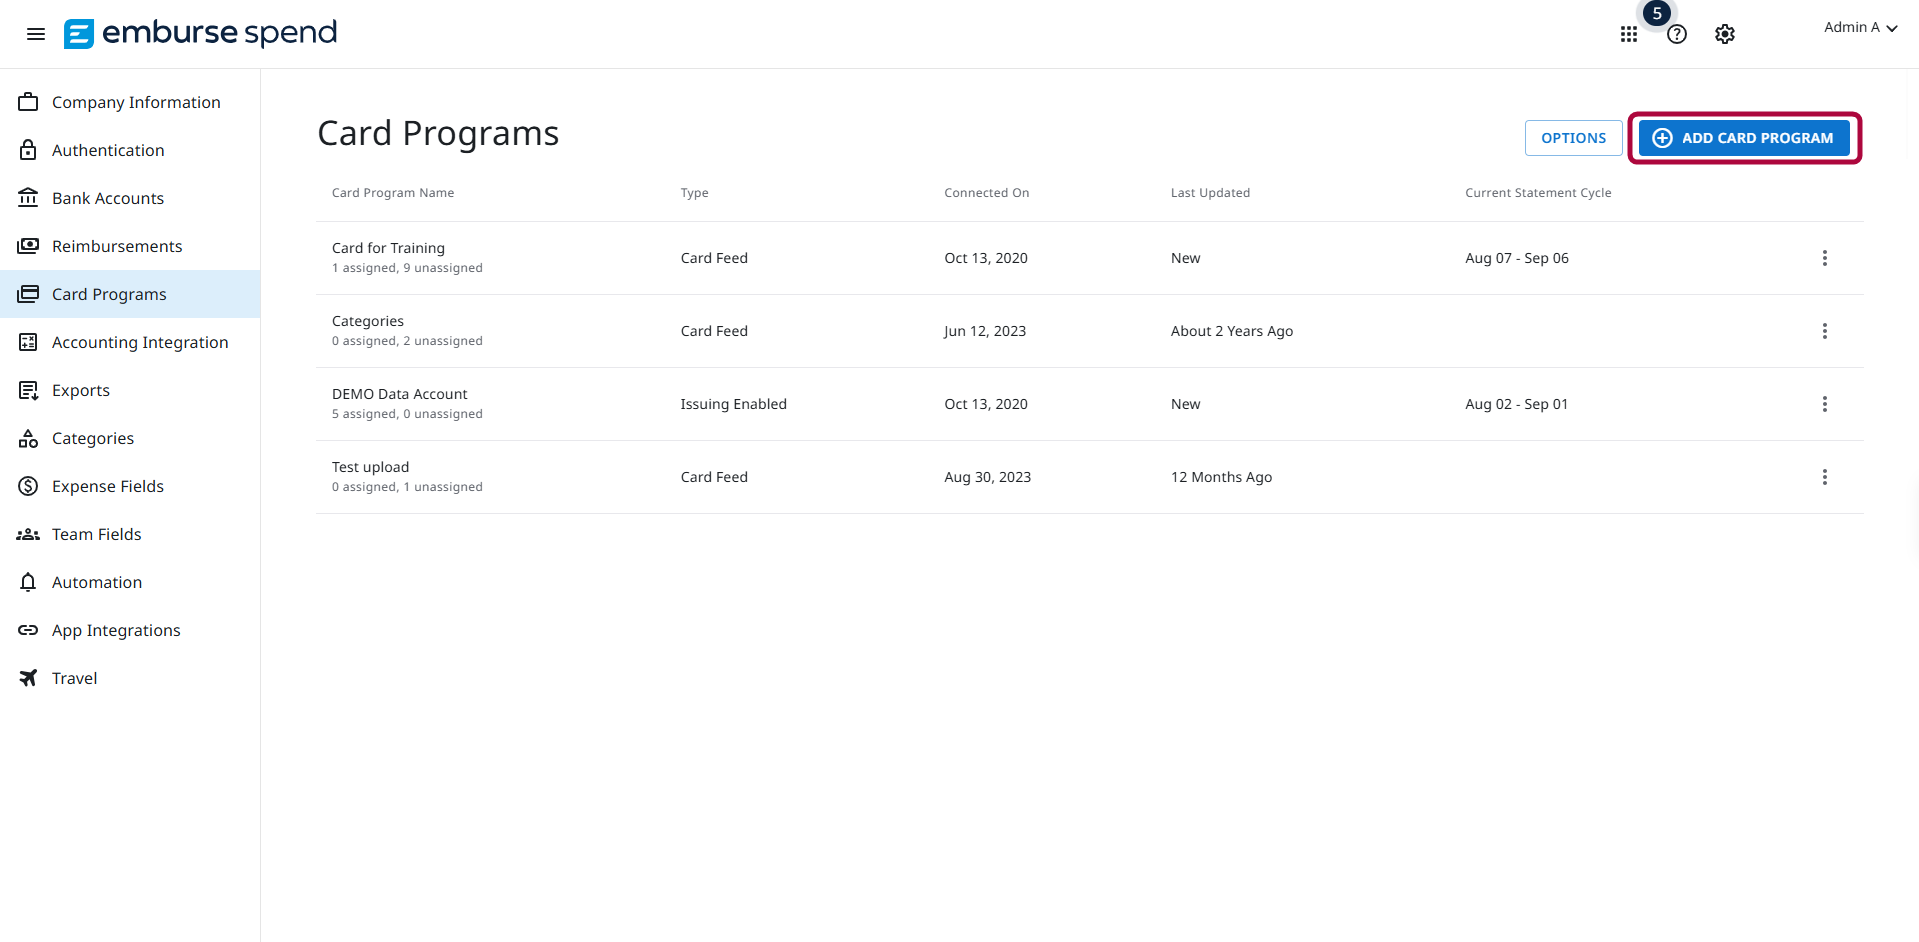Viewport: 1919px width, 942px height.
Task: Open the settings gear icon
Action: 1725,34
